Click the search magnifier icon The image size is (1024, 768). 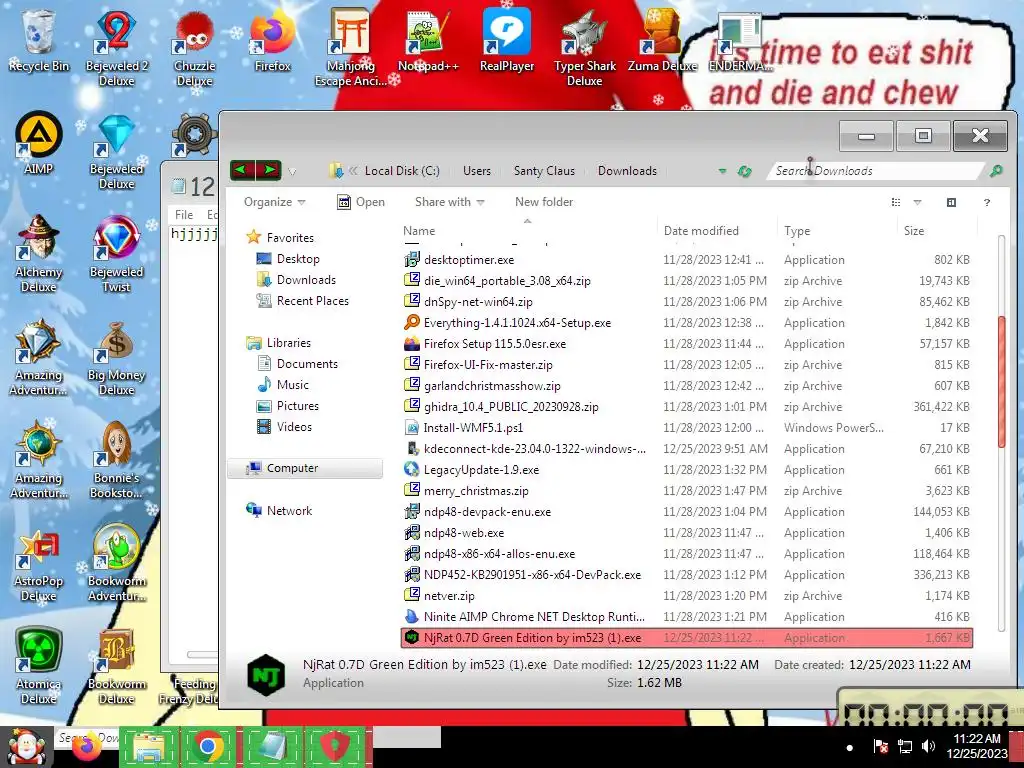tap(996, 170)
